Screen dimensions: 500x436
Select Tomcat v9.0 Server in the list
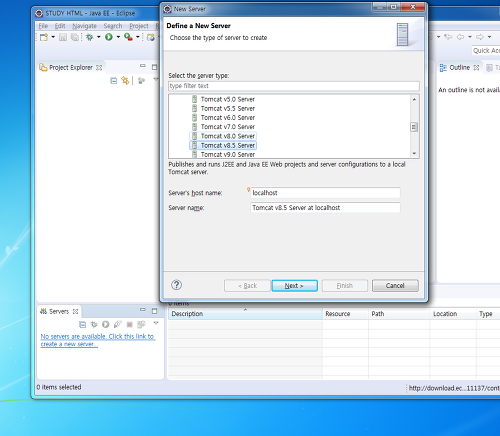(224, 154)
